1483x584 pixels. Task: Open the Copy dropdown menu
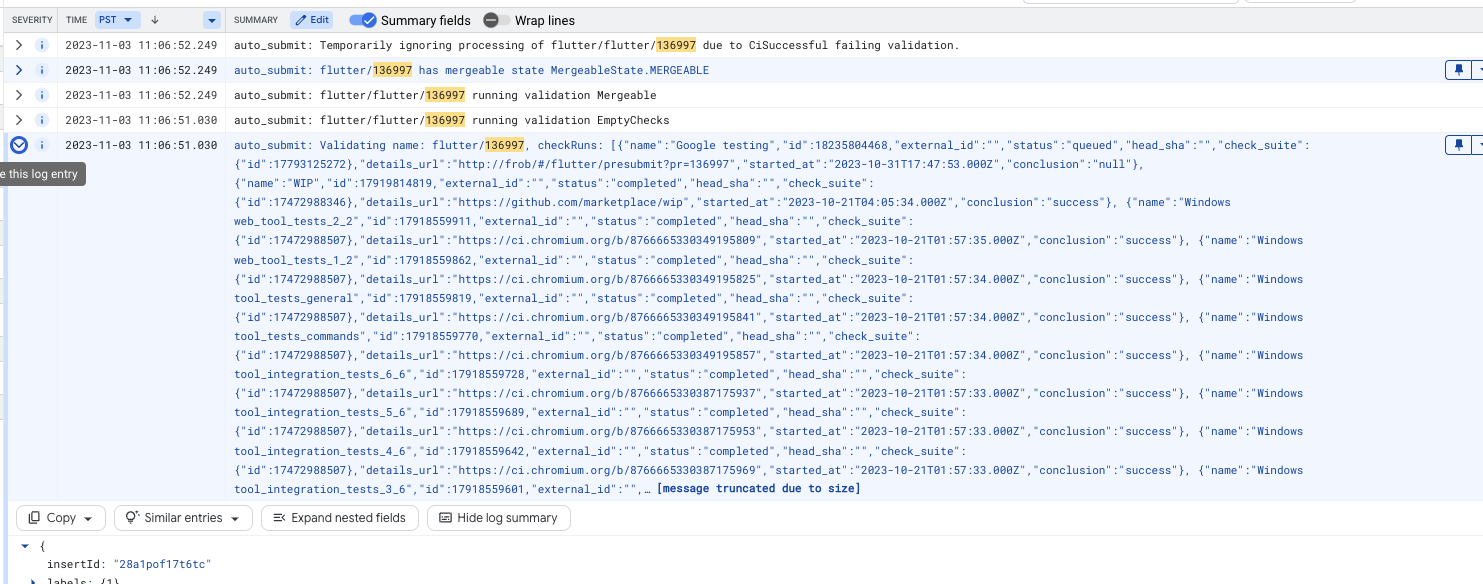(x=86, y=518)
